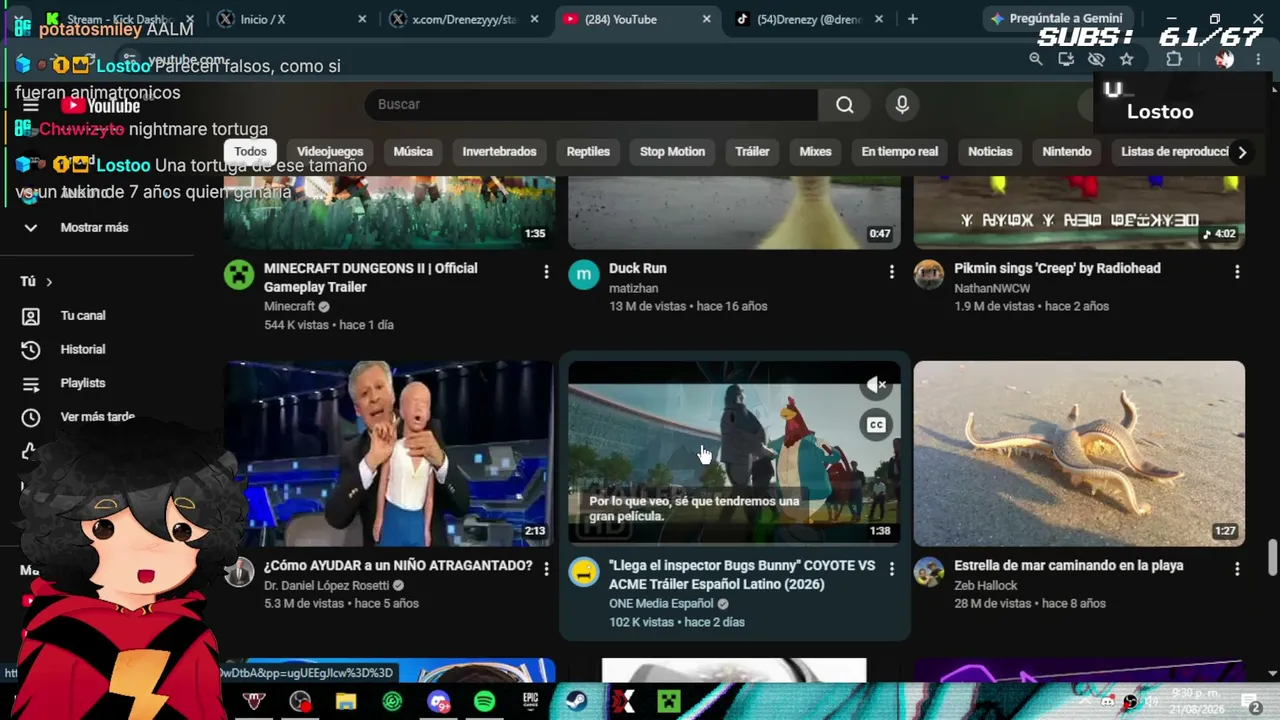Bookmark this page with the star icon
Viewport: 1280px width, 720px height.
(x=1127, y=59)
